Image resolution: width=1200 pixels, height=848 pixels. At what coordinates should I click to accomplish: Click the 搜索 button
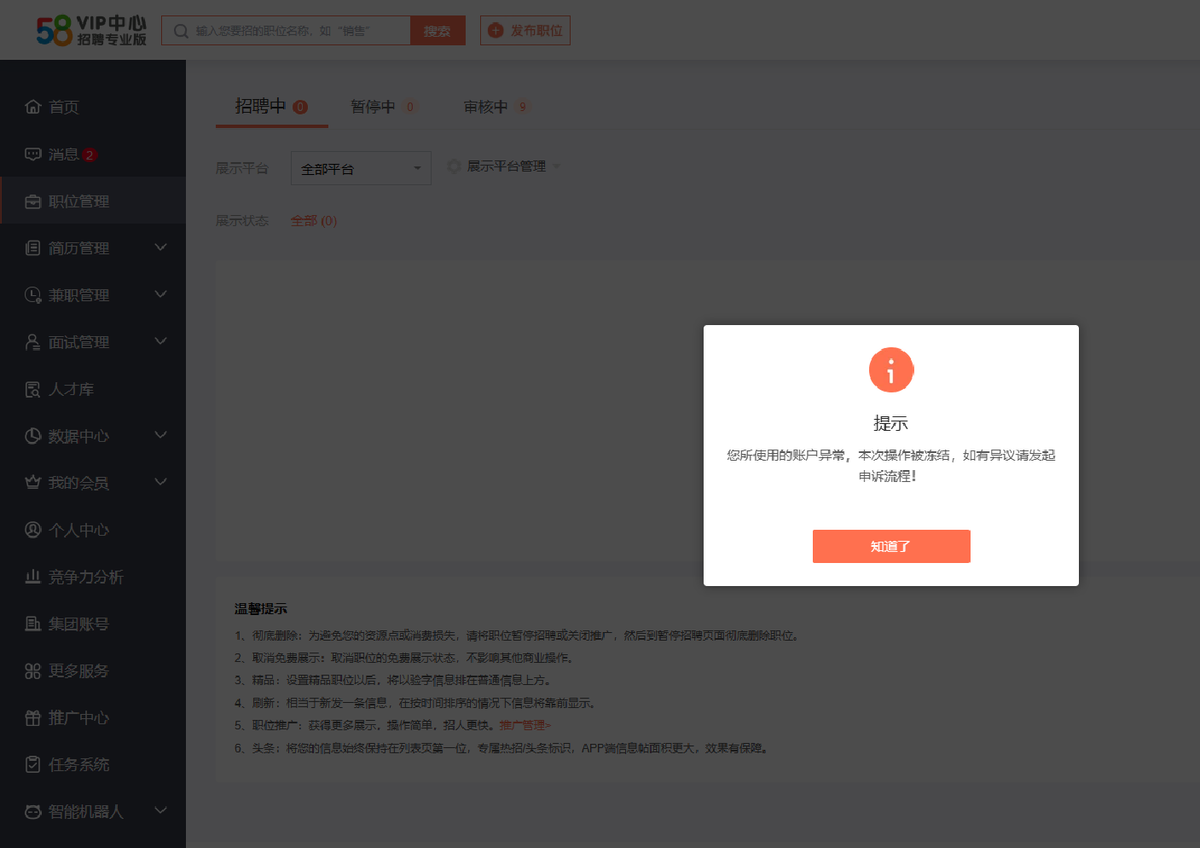[437, 31]
